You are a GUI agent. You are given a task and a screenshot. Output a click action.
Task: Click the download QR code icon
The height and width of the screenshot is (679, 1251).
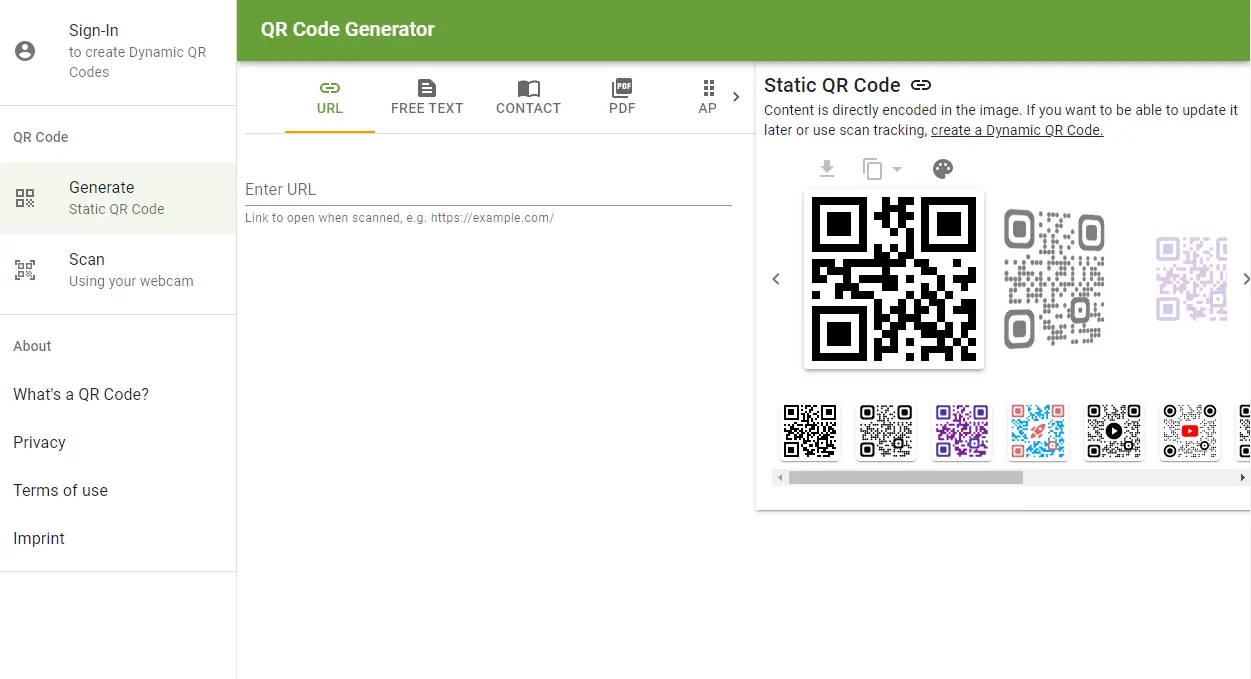[827, 169]
